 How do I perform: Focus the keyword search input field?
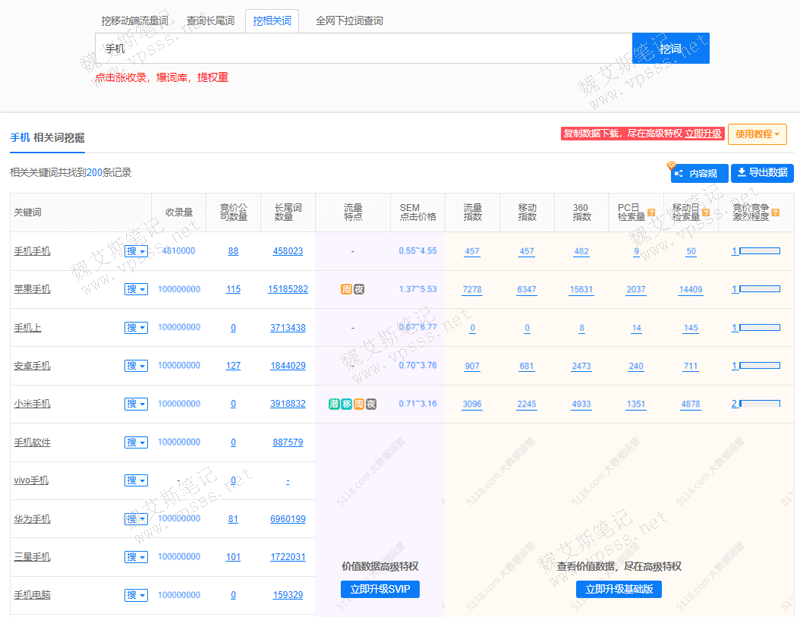(363, 48)
